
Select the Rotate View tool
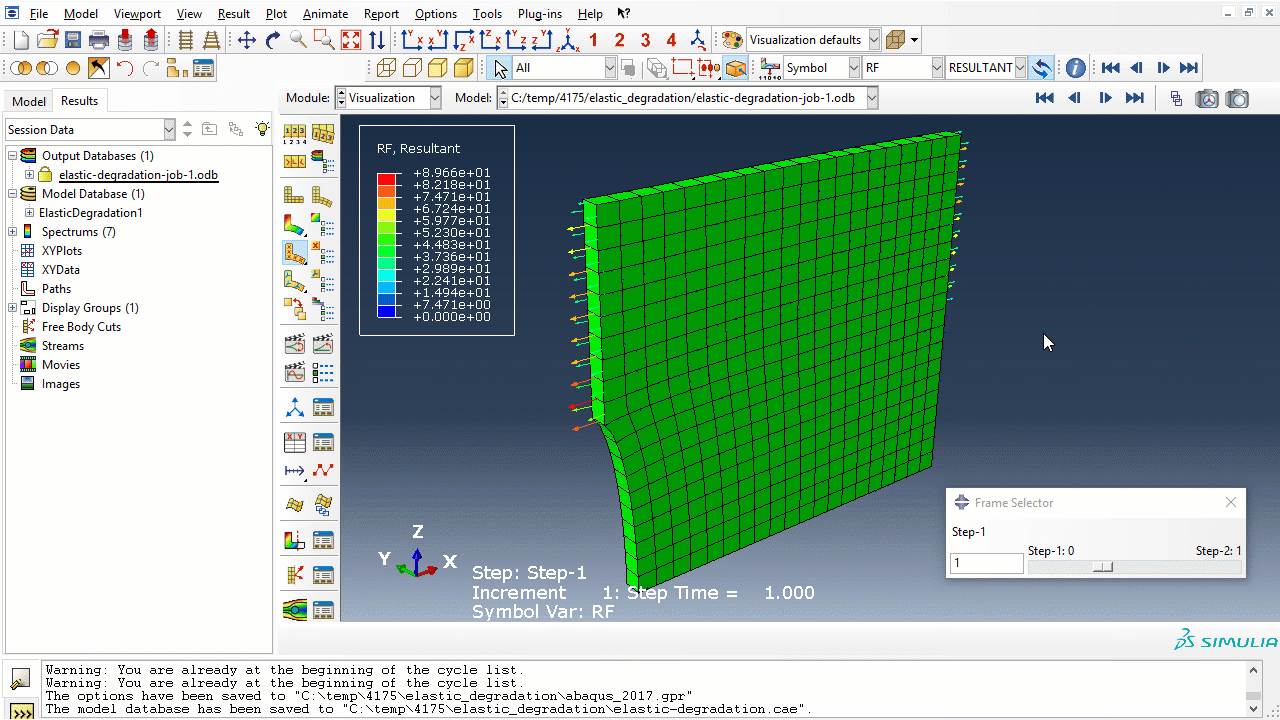click(x=273, y=40)
